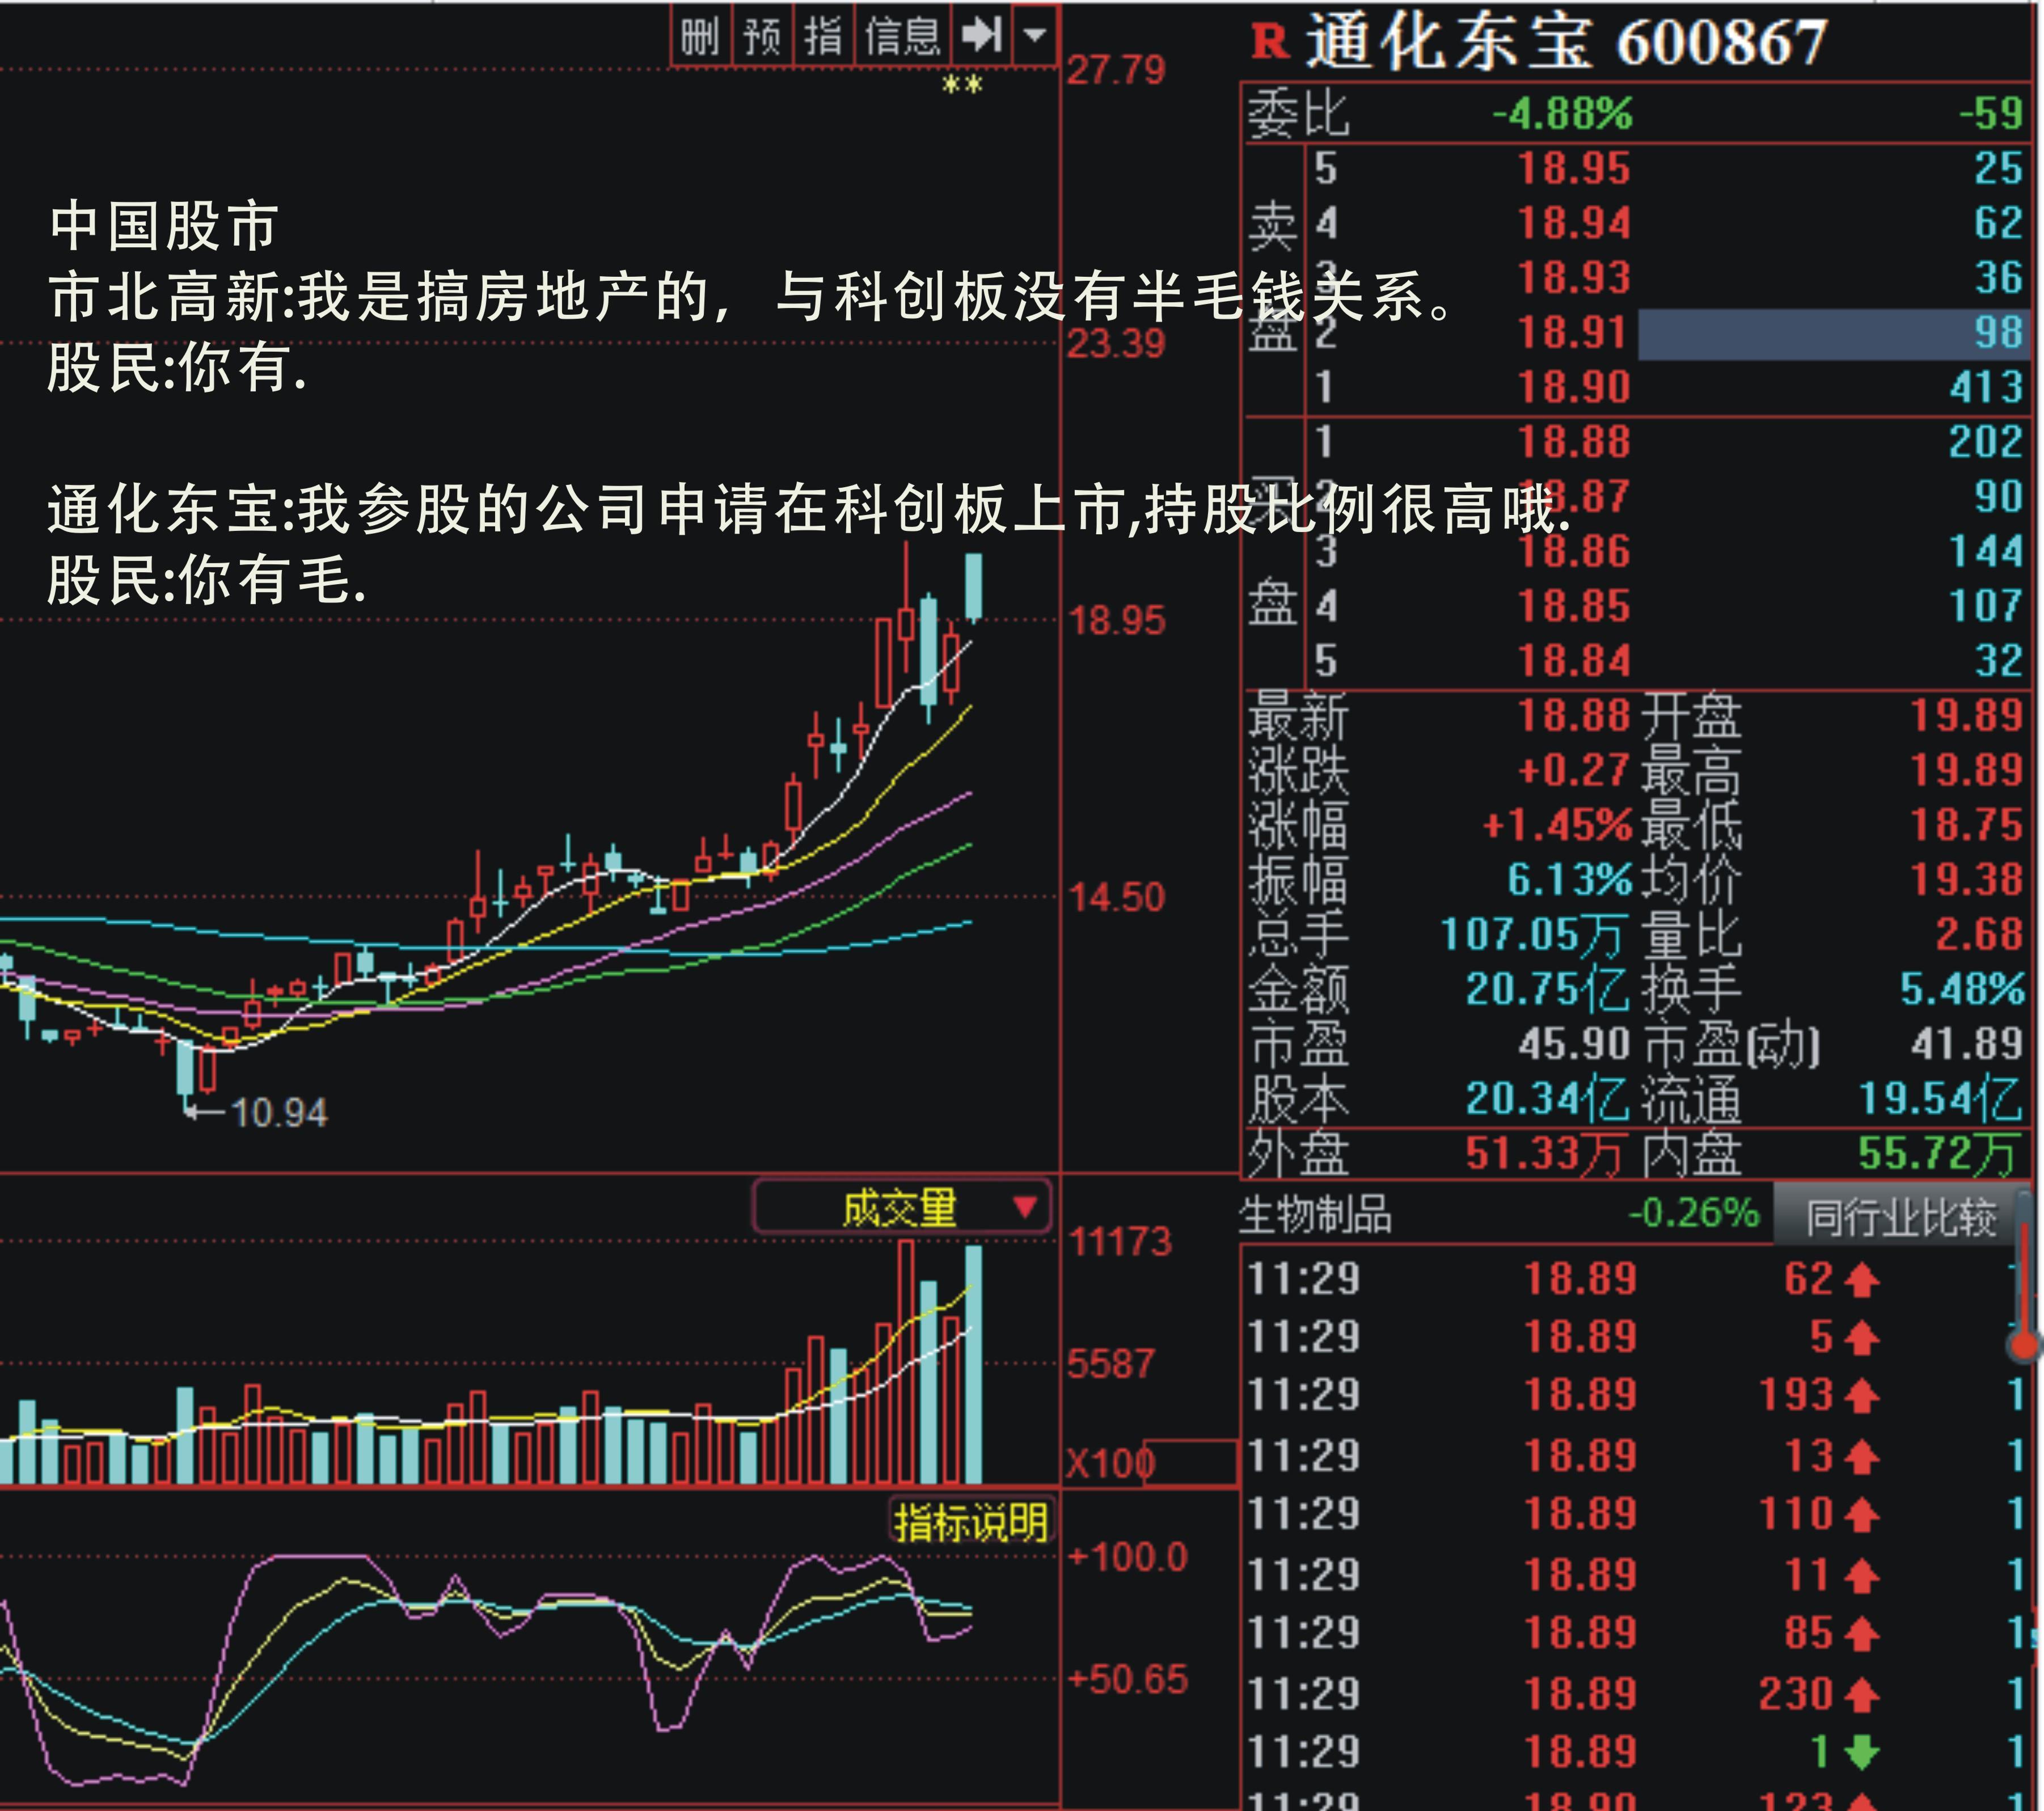The width and height of the screenshot is (2044, 1811).
Task: Select sell level 1 price 18.90
Action: tap(1574, 387)
